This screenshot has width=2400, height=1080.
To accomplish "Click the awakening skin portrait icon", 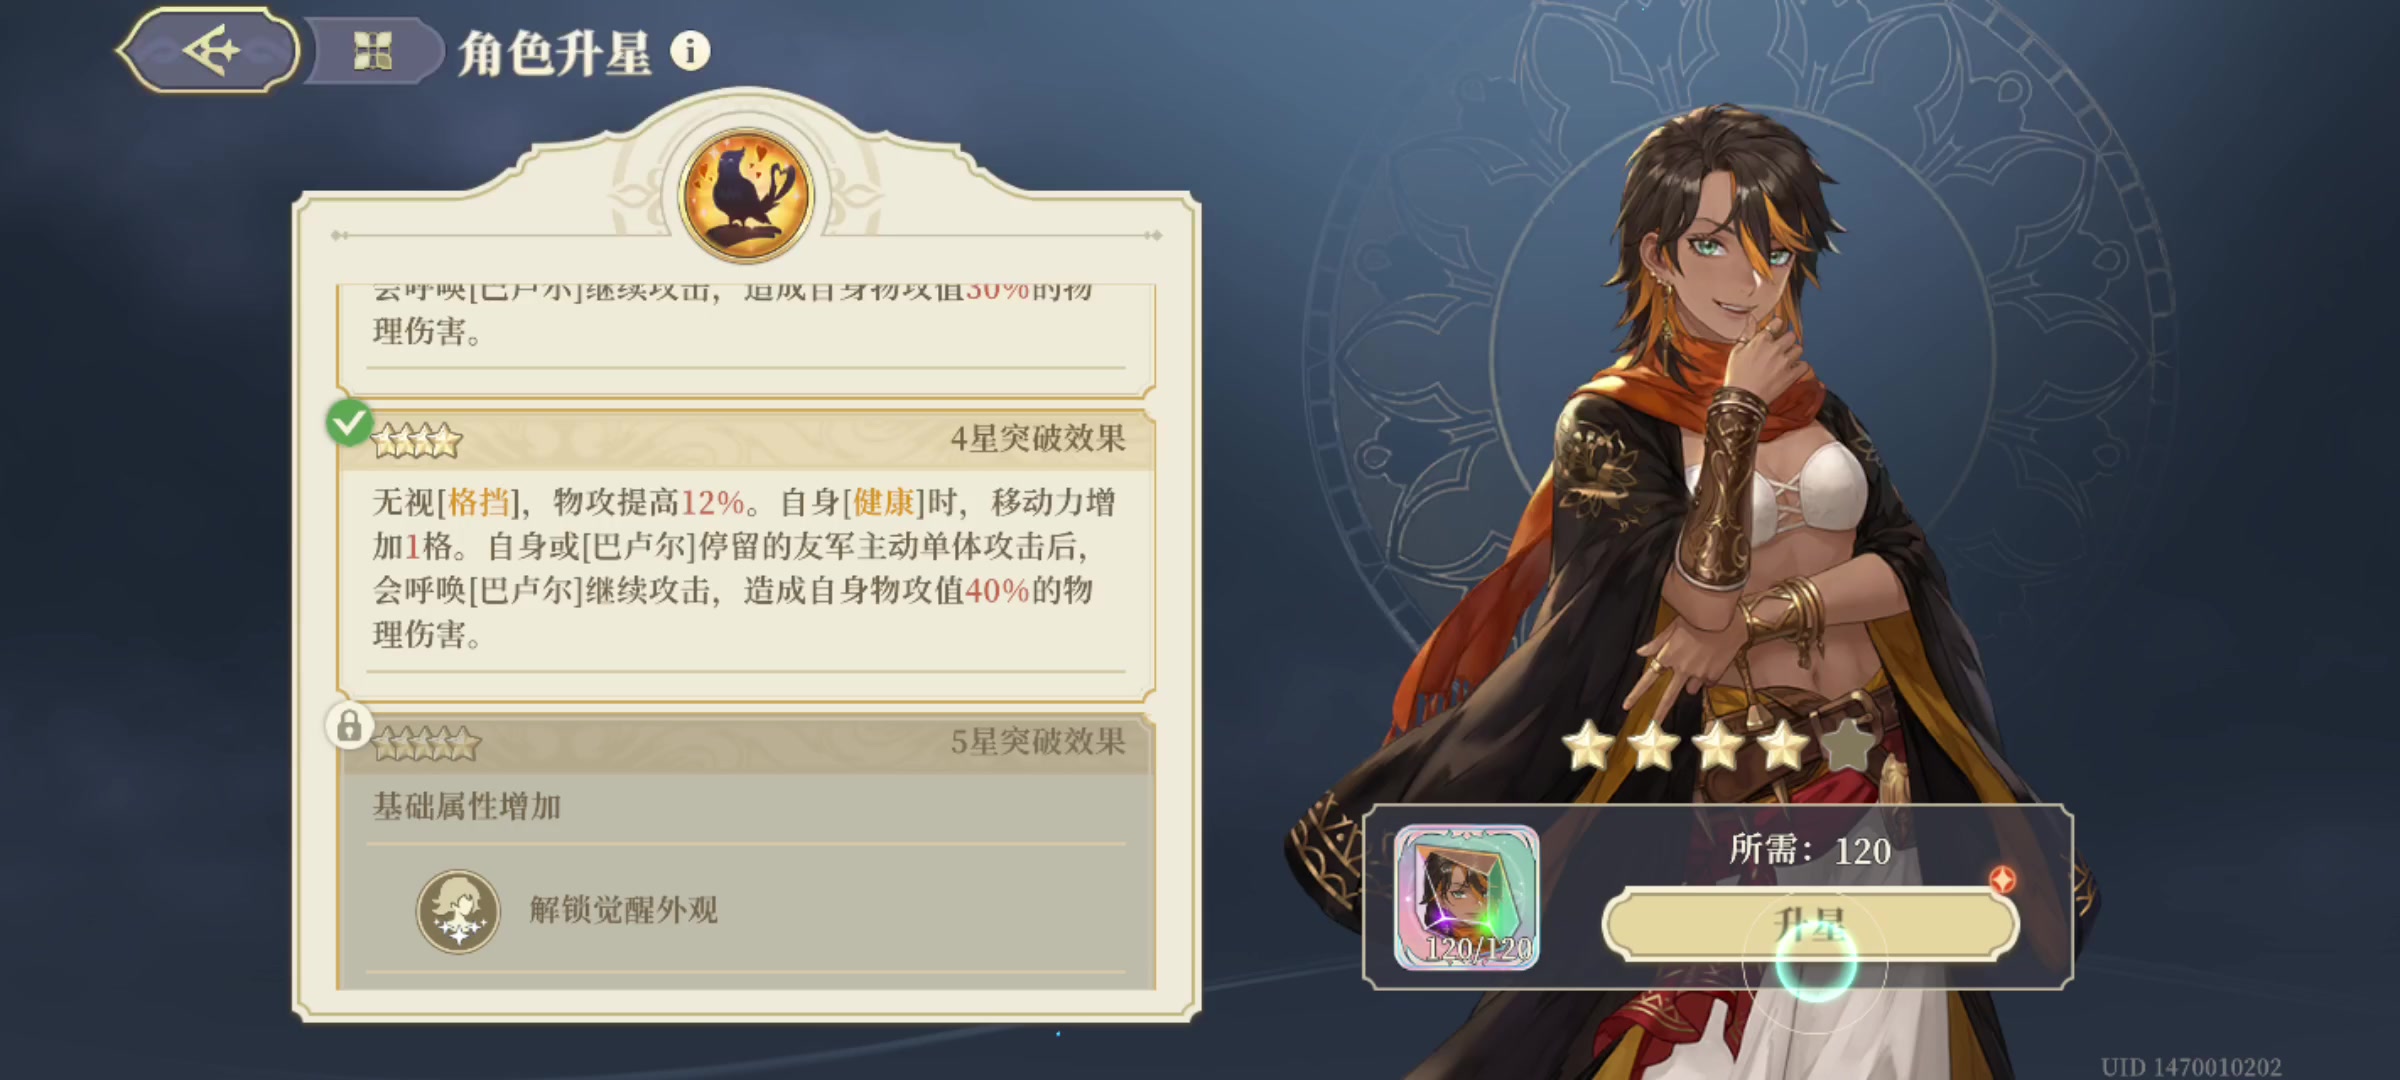I will (x=458, y=910).
